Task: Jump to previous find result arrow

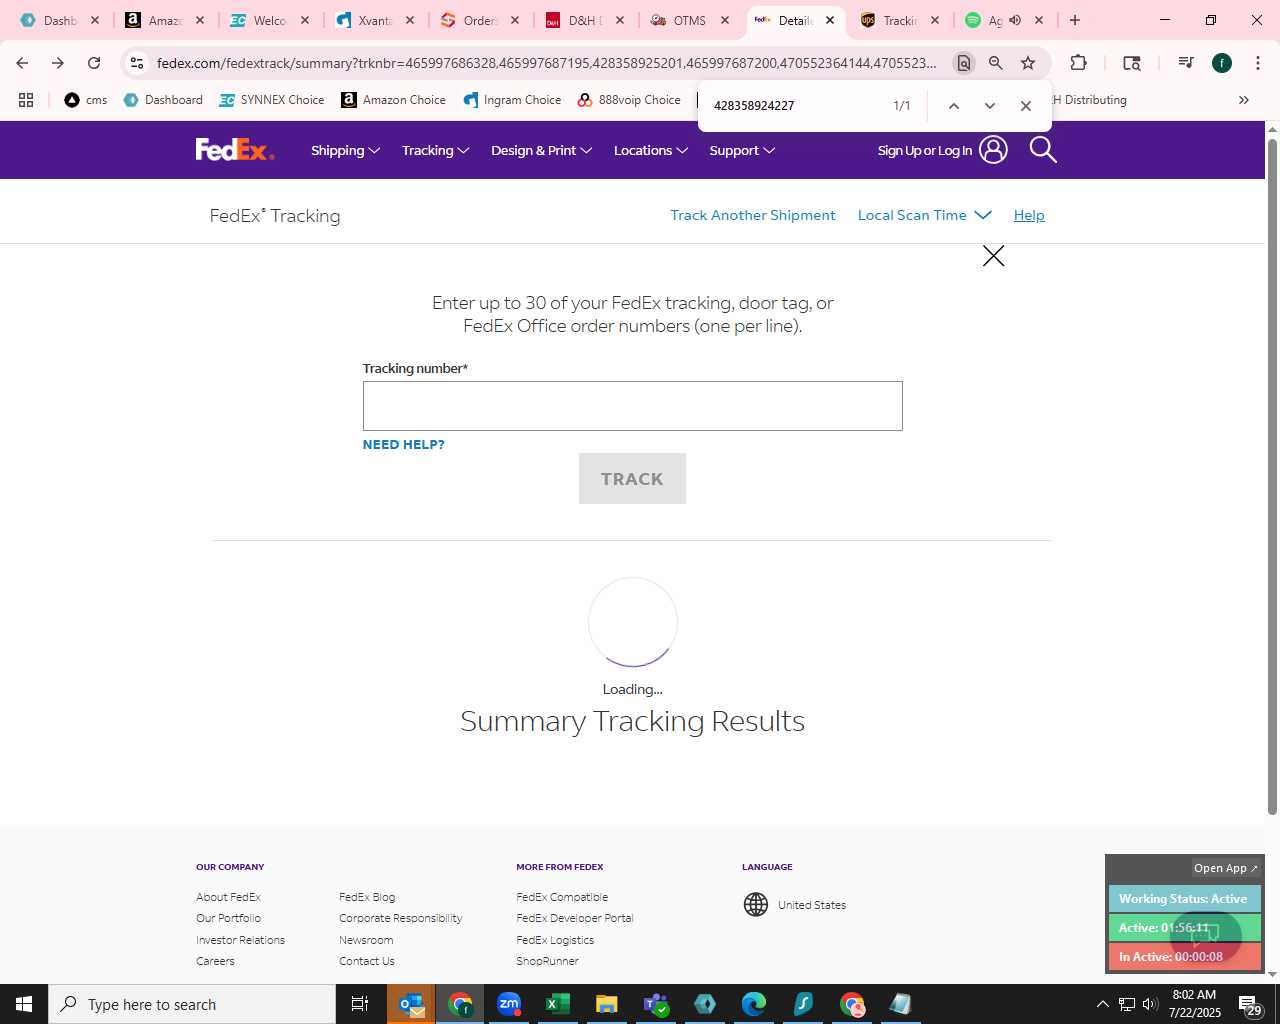Action: coord(954,106)
